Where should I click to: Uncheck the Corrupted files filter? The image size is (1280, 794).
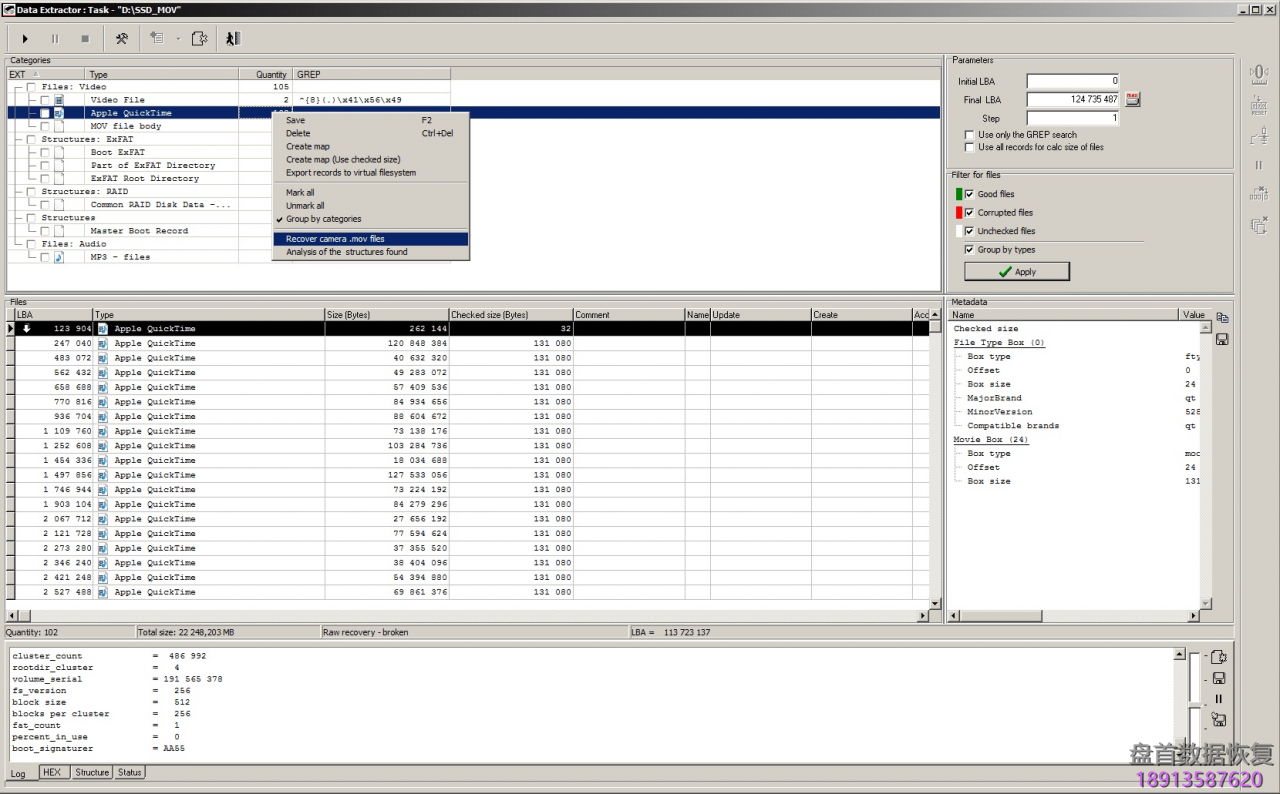969,213
